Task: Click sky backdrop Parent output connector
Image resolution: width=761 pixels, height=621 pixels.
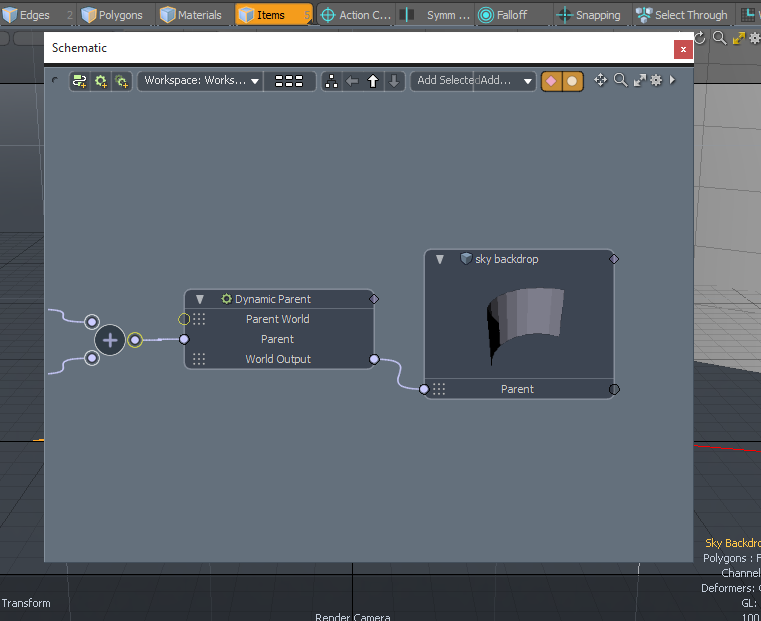Action: coord(614,389)
